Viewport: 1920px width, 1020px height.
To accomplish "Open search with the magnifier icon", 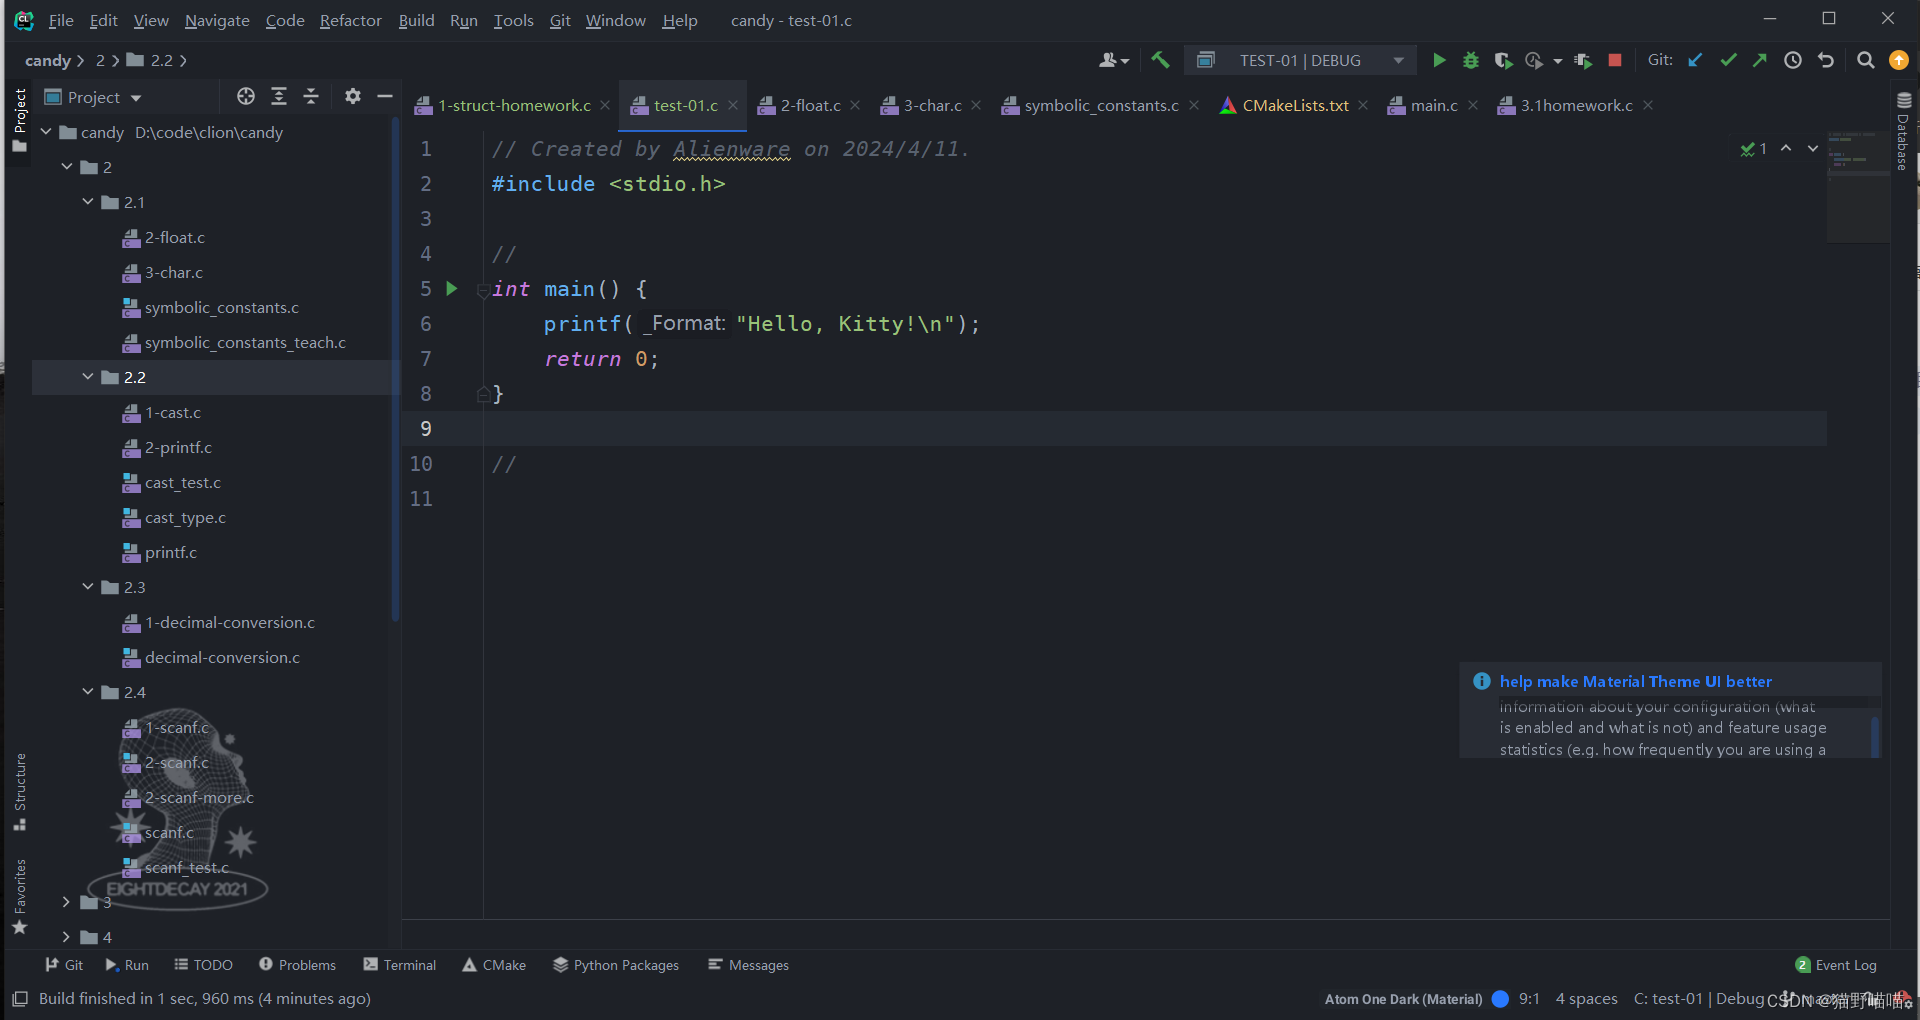I will 1865,59.
